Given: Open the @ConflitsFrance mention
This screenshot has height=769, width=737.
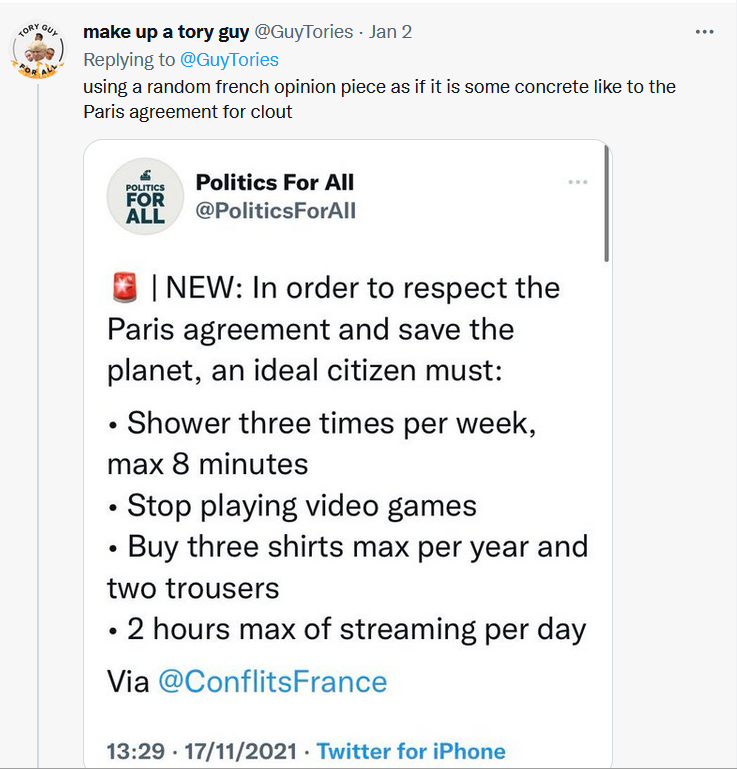Looking at the screenshot, I should (272, 682).
